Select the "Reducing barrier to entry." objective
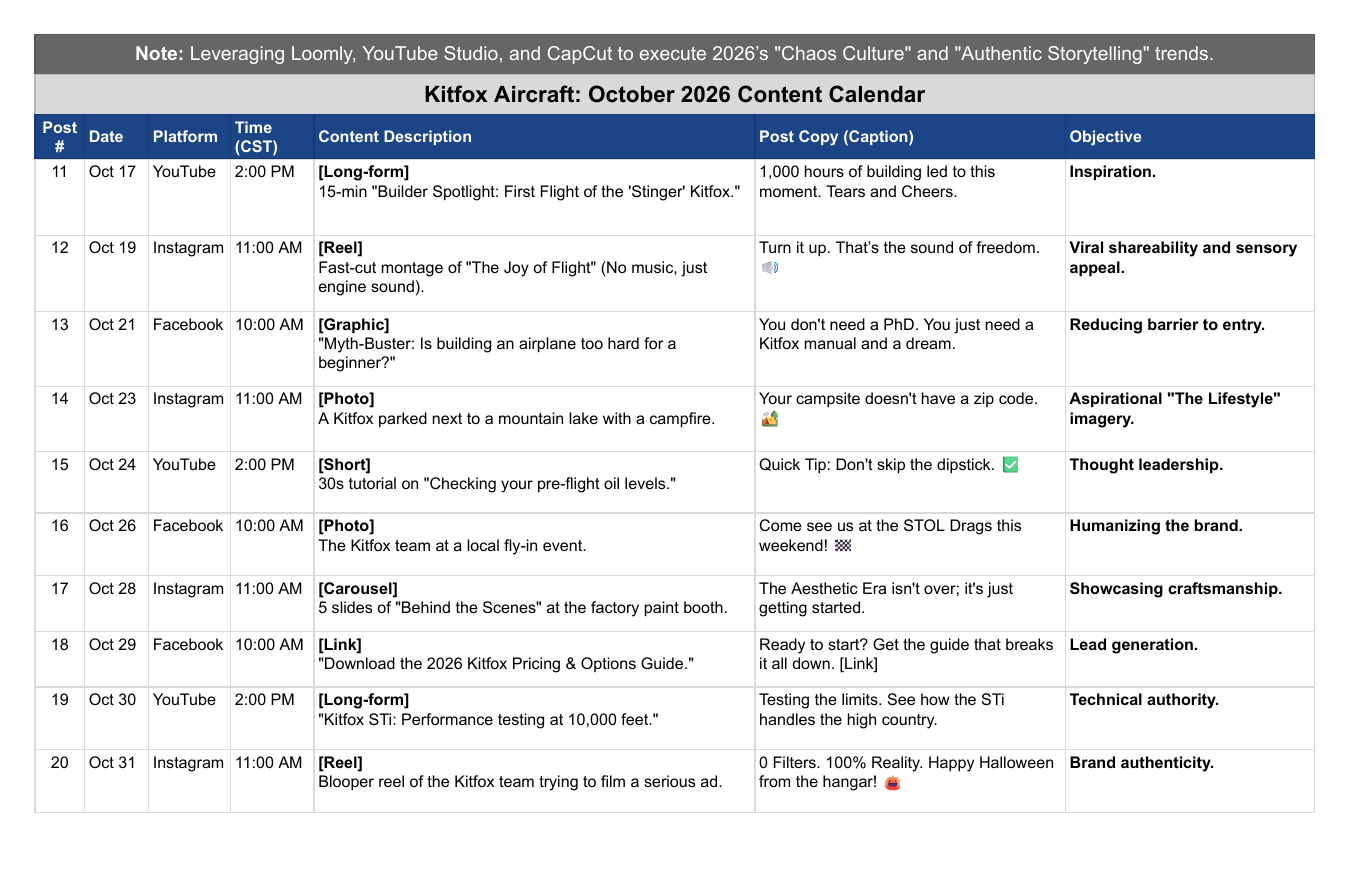 coord(1190,349)
